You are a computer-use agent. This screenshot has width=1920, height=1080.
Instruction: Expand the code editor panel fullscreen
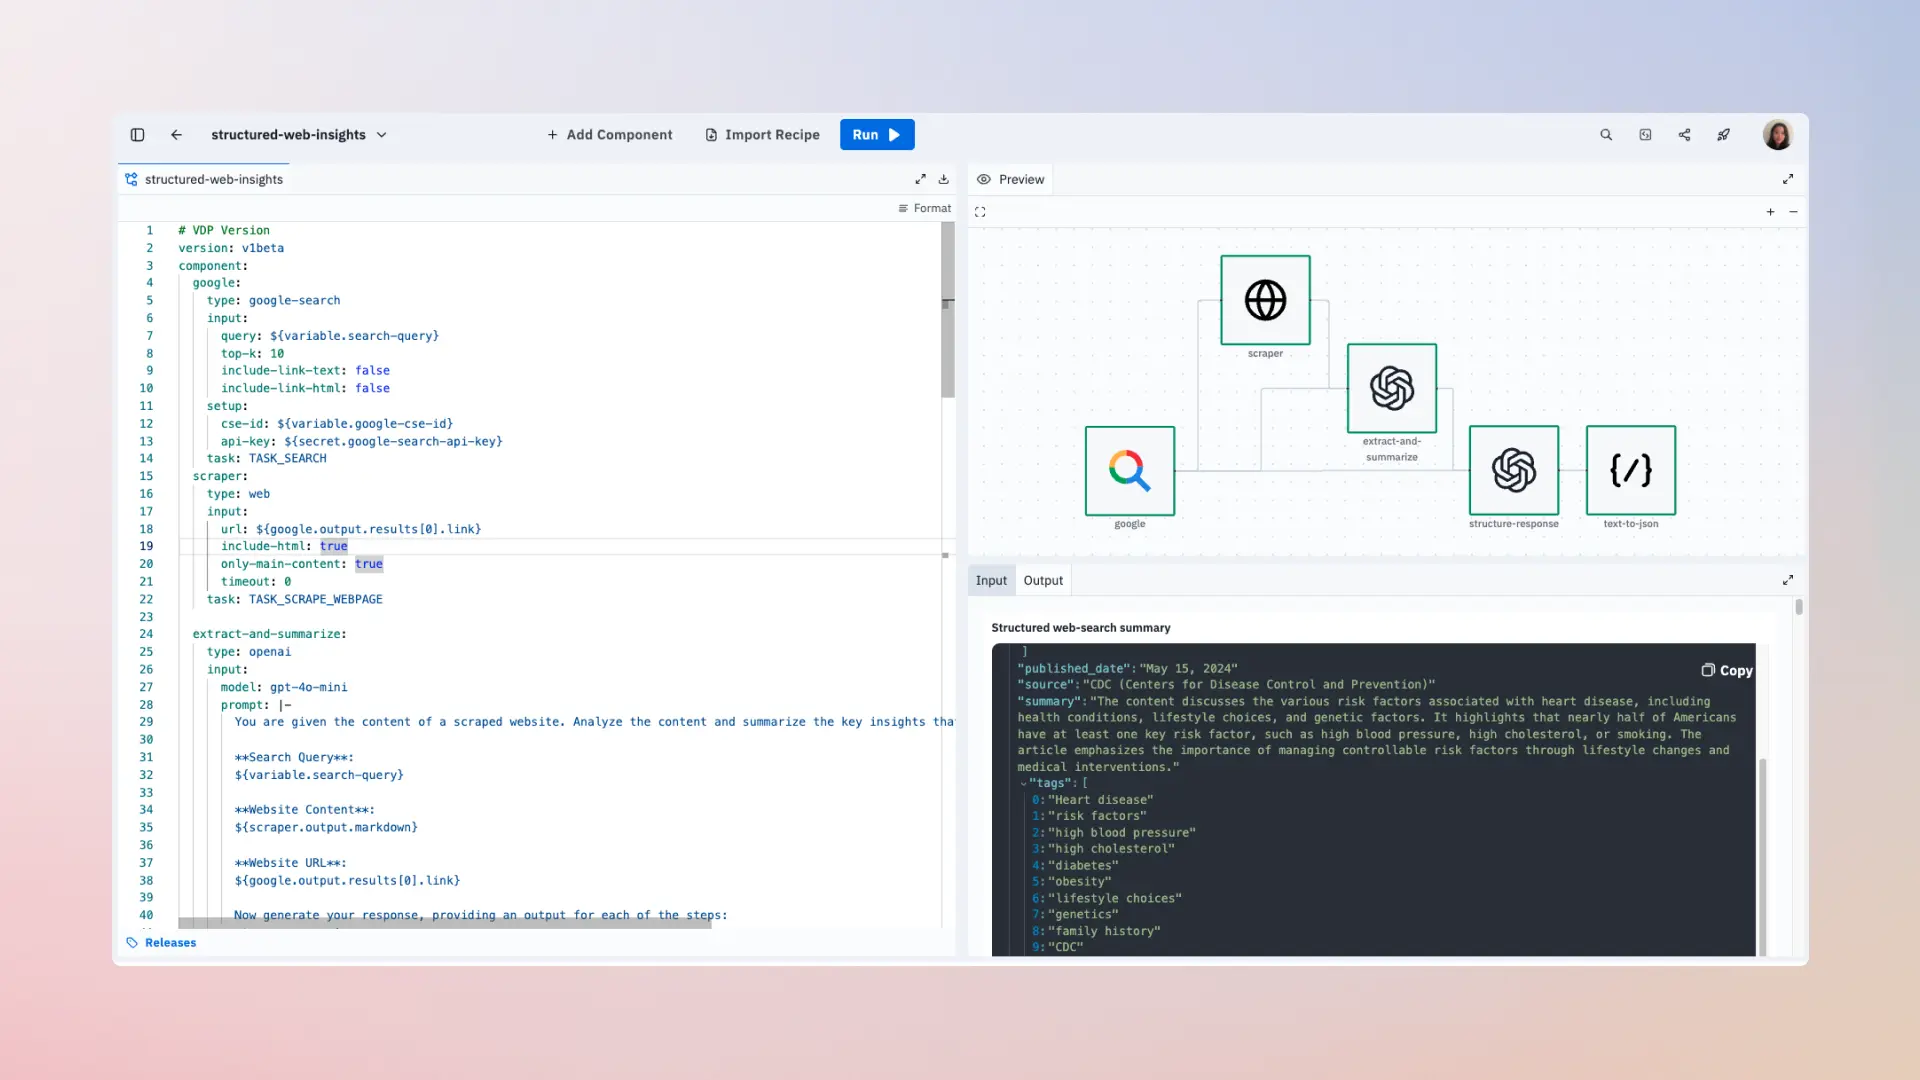920,179
